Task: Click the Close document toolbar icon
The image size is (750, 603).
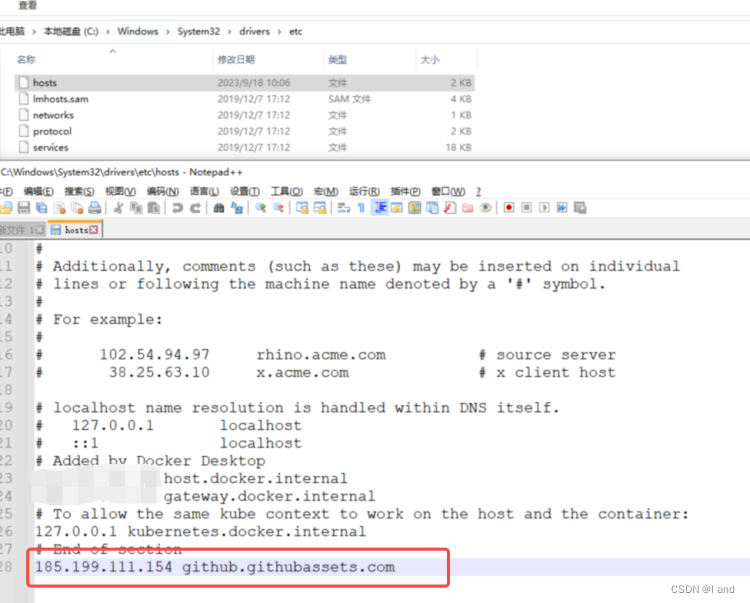Action: pyautogui.click(x=59, y=208)
